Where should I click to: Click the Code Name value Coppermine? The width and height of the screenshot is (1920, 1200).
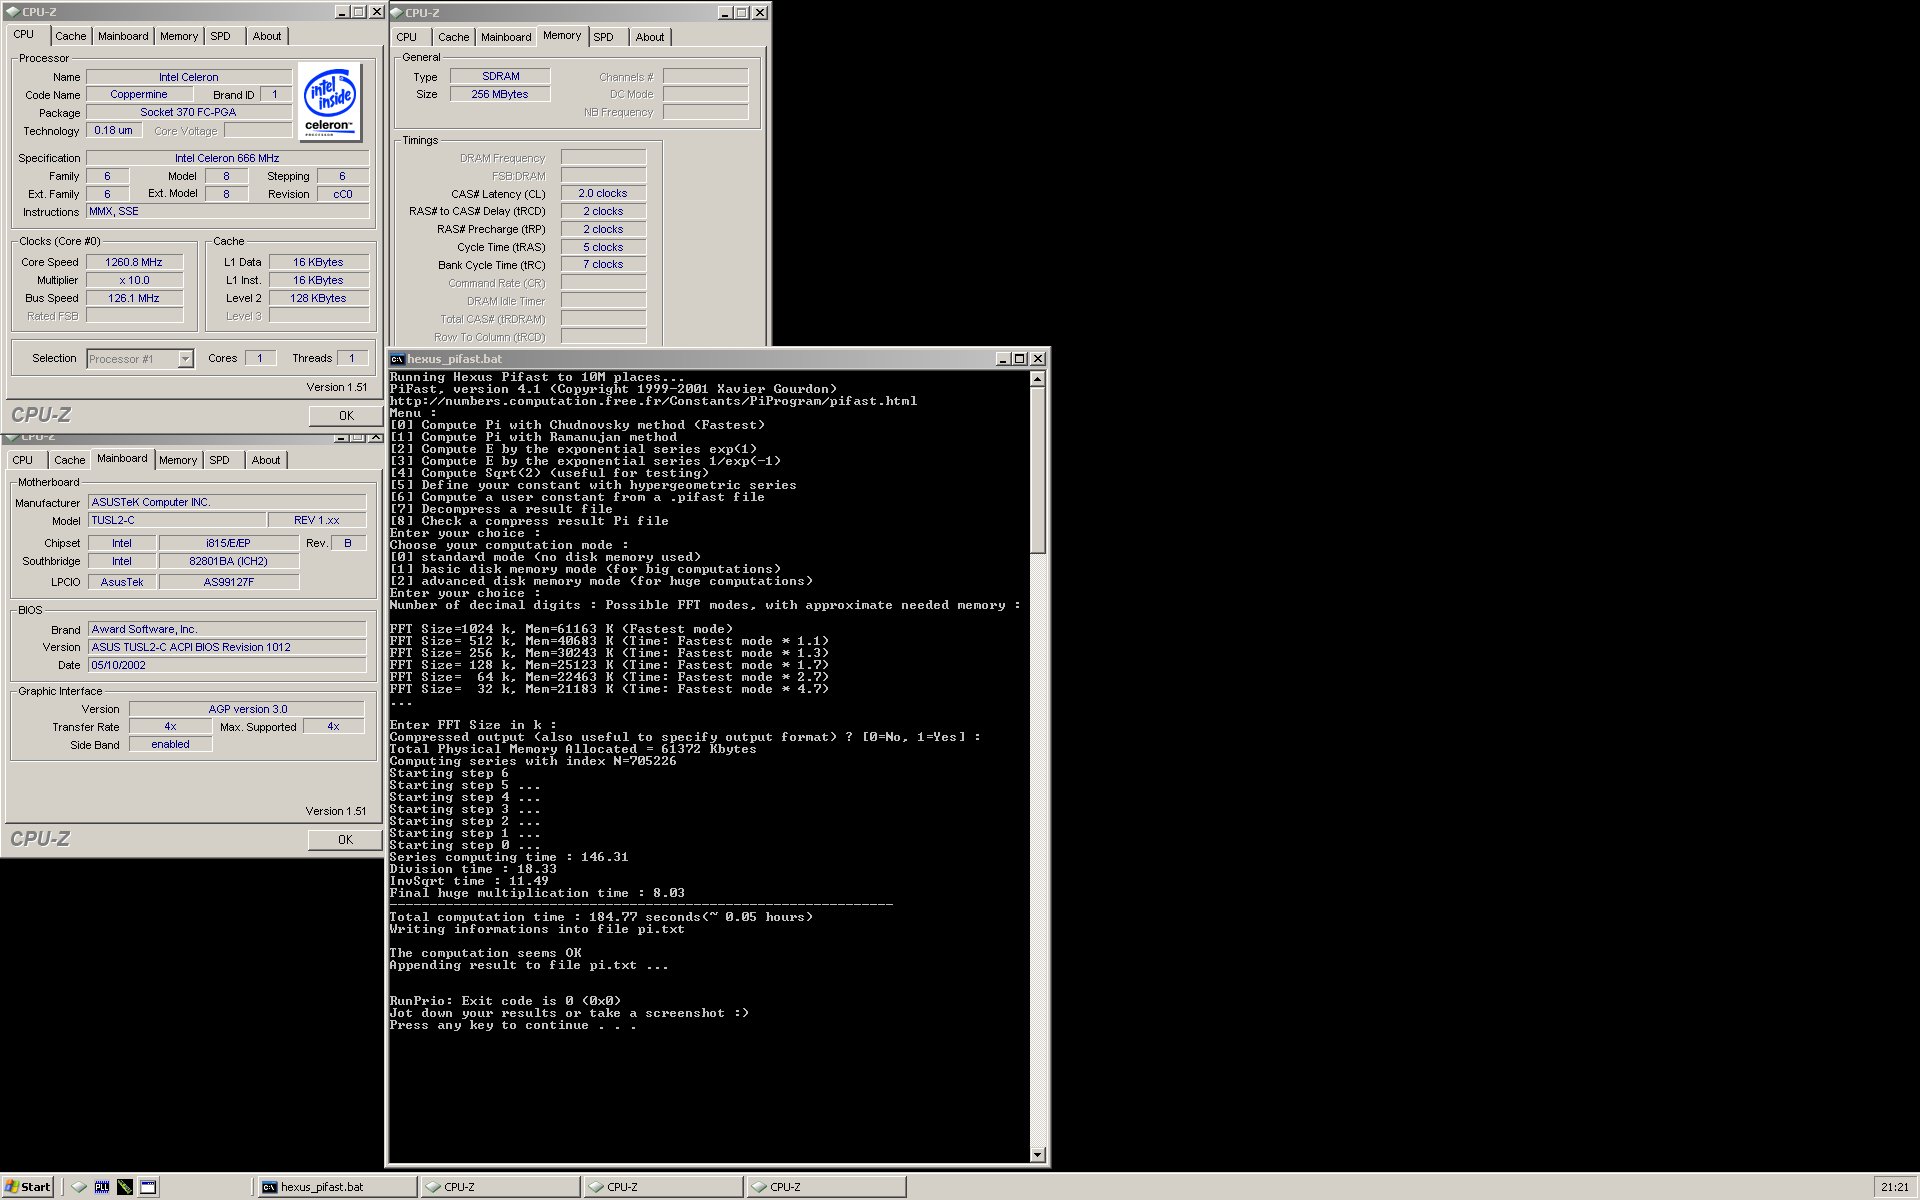coord(139,94)
